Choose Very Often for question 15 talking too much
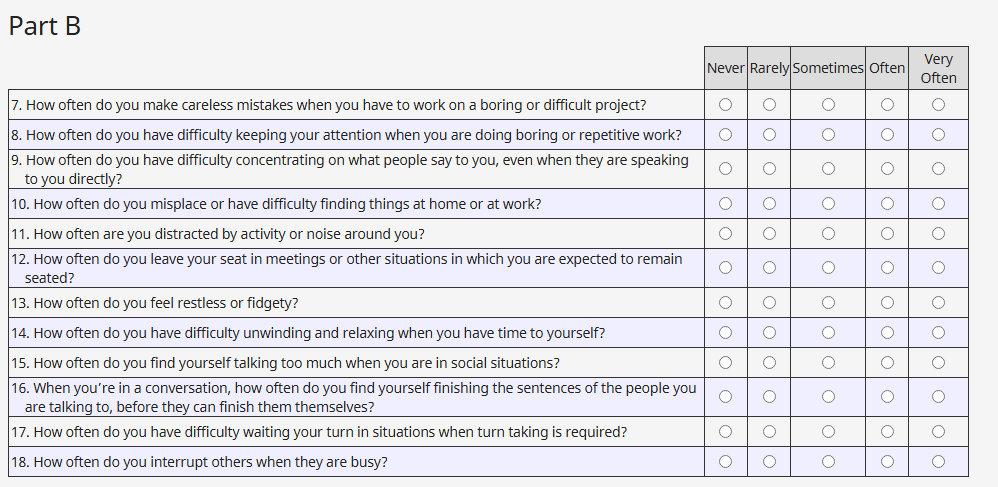The width and height of the screenshot is (998, 487). coord(938,362)
